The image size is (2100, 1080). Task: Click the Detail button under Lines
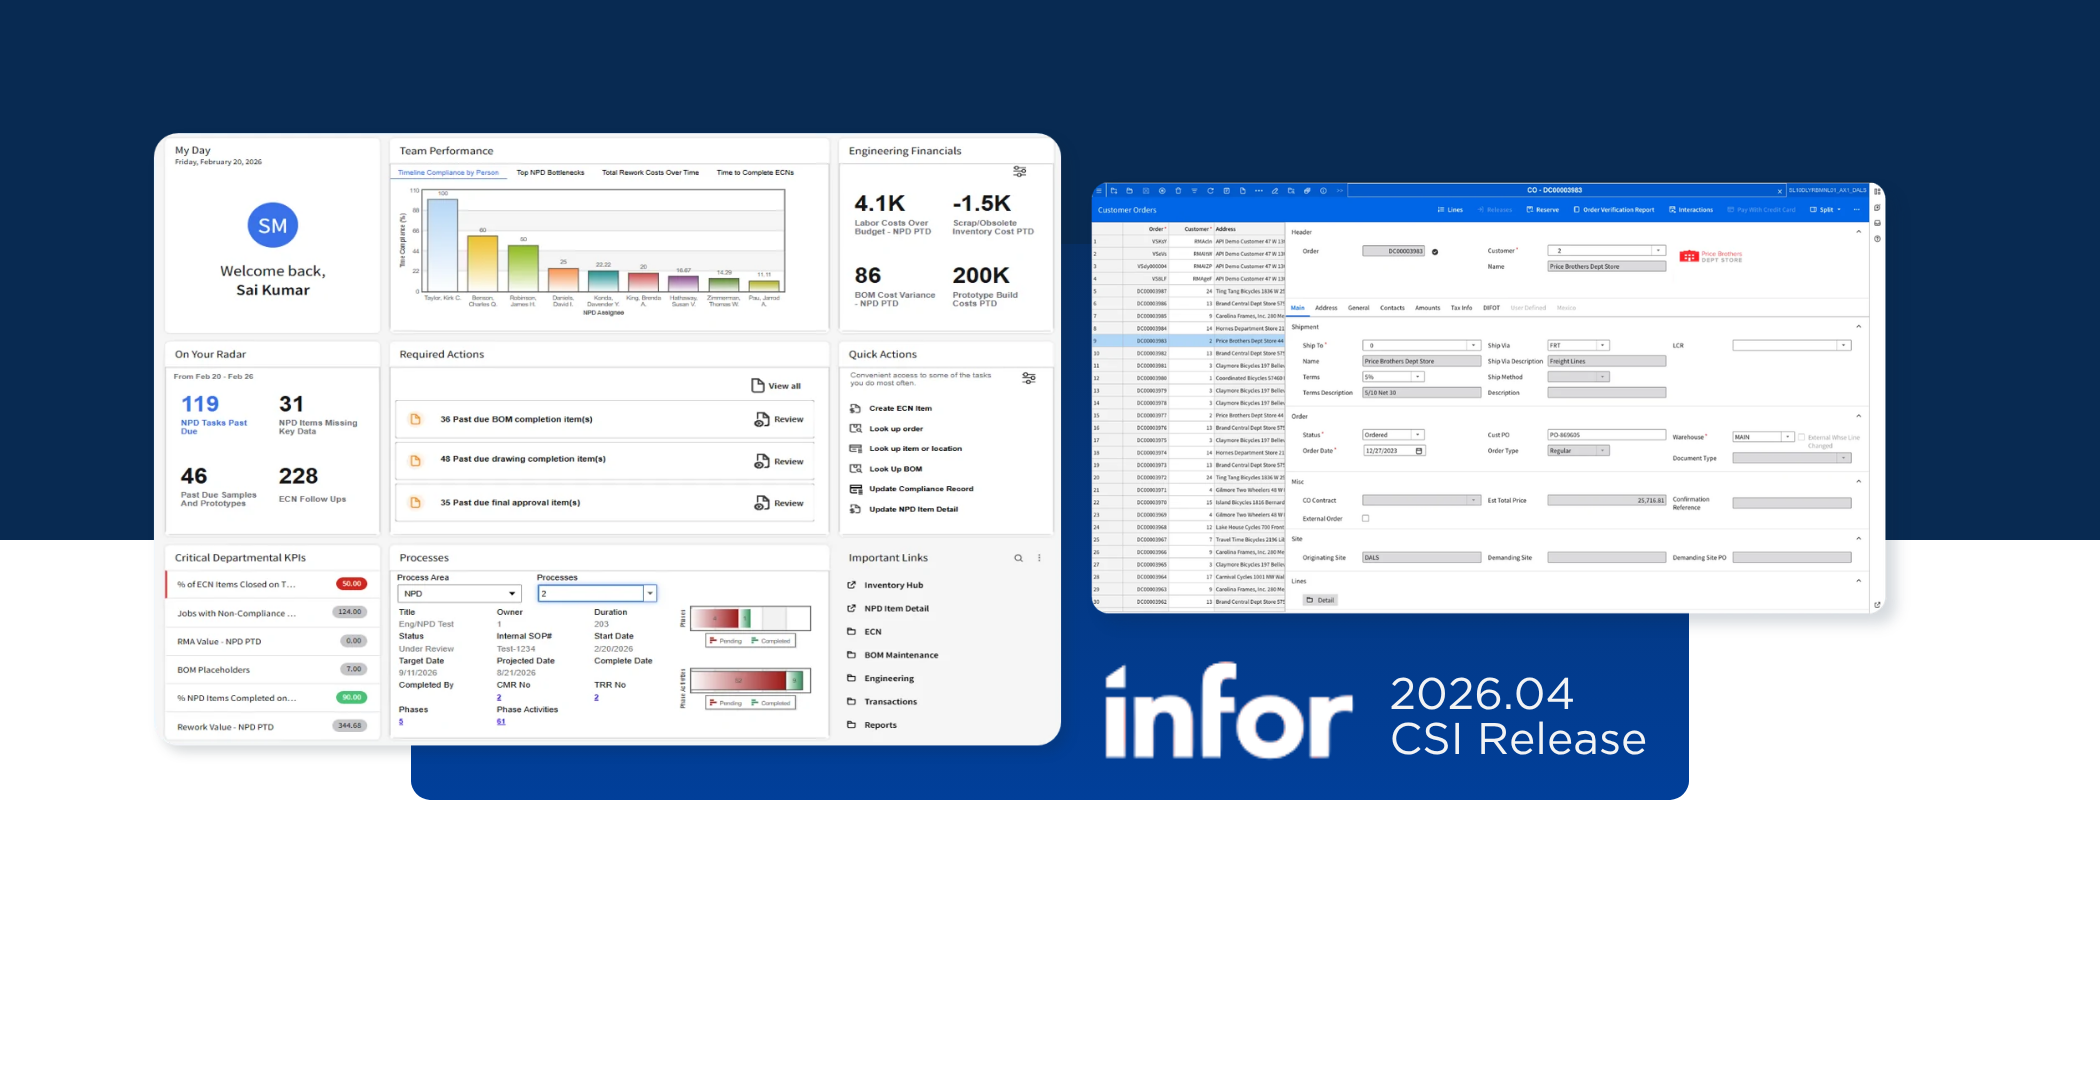point(1320,600)
